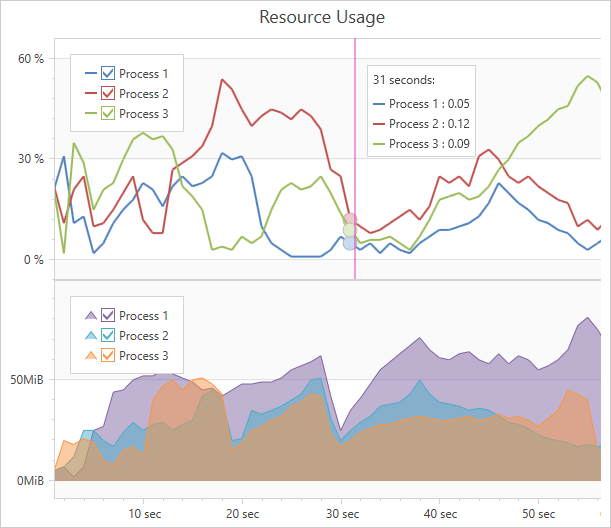This screenshot has width=611, height=528.
Task: Click the Resource Usage chart title
Action: 322,17
